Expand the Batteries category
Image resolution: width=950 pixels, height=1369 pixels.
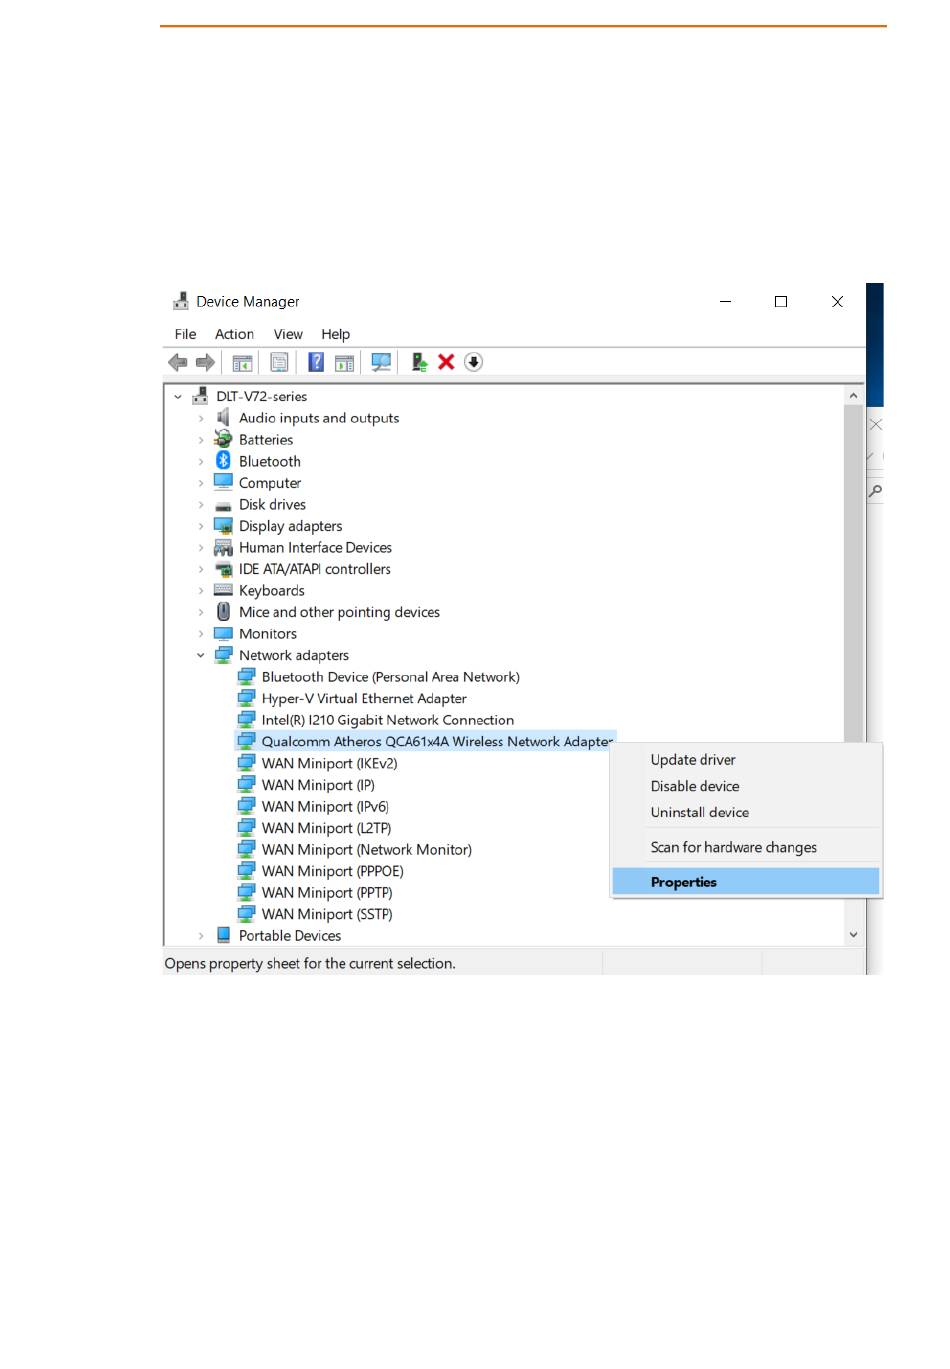[201, 440]
